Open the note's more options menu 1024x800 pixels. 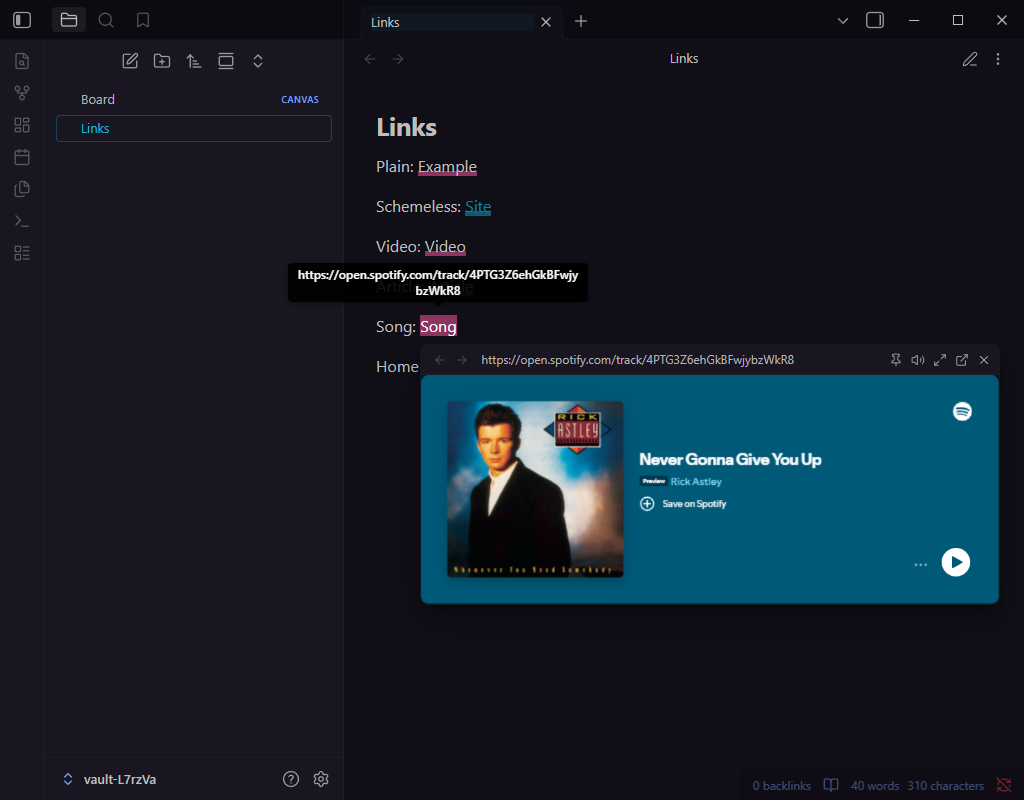[x=997, y=59]
